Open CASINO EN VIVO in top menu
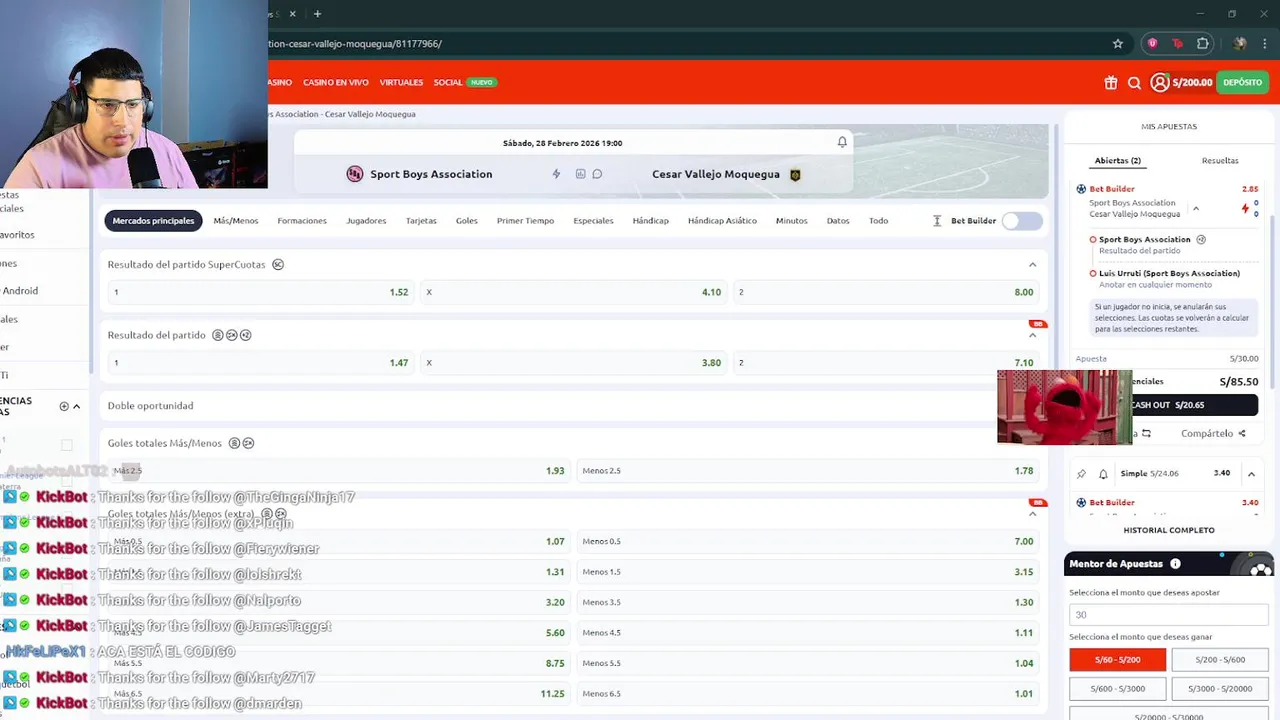1280x720 pixels. tap(336, 83)
